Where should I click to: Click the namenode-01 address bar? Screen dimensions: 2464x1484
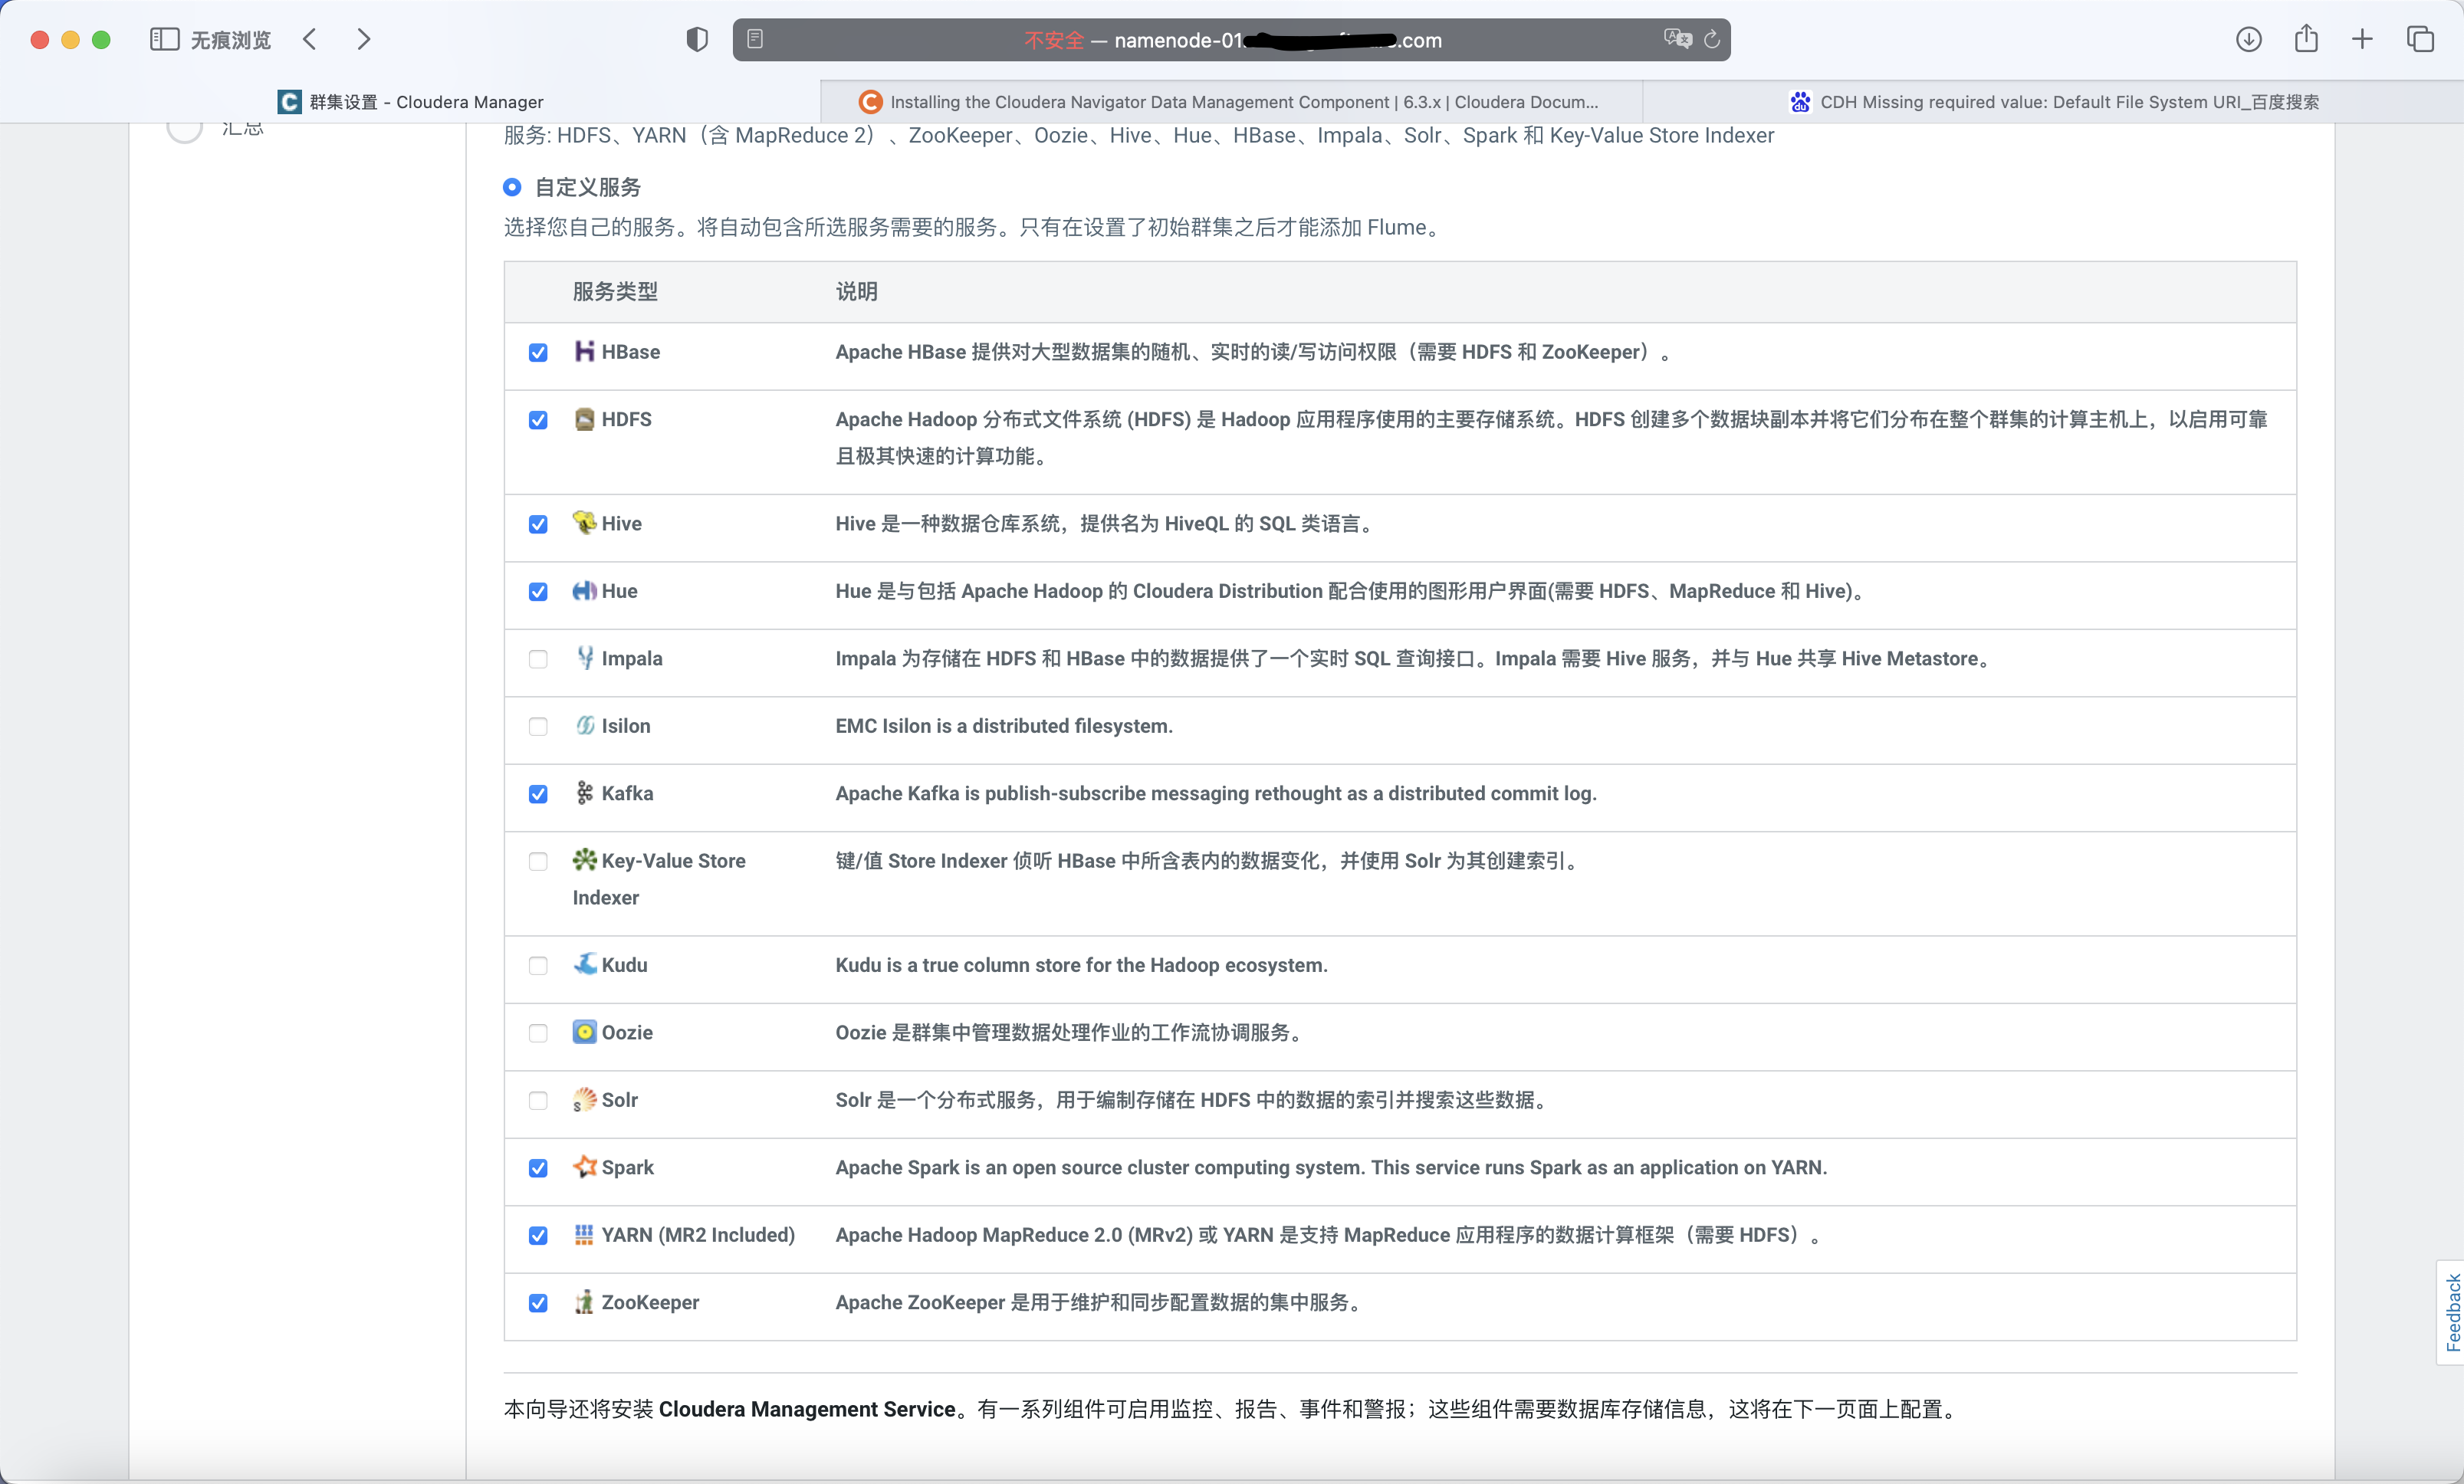[x=1231, y=40]
